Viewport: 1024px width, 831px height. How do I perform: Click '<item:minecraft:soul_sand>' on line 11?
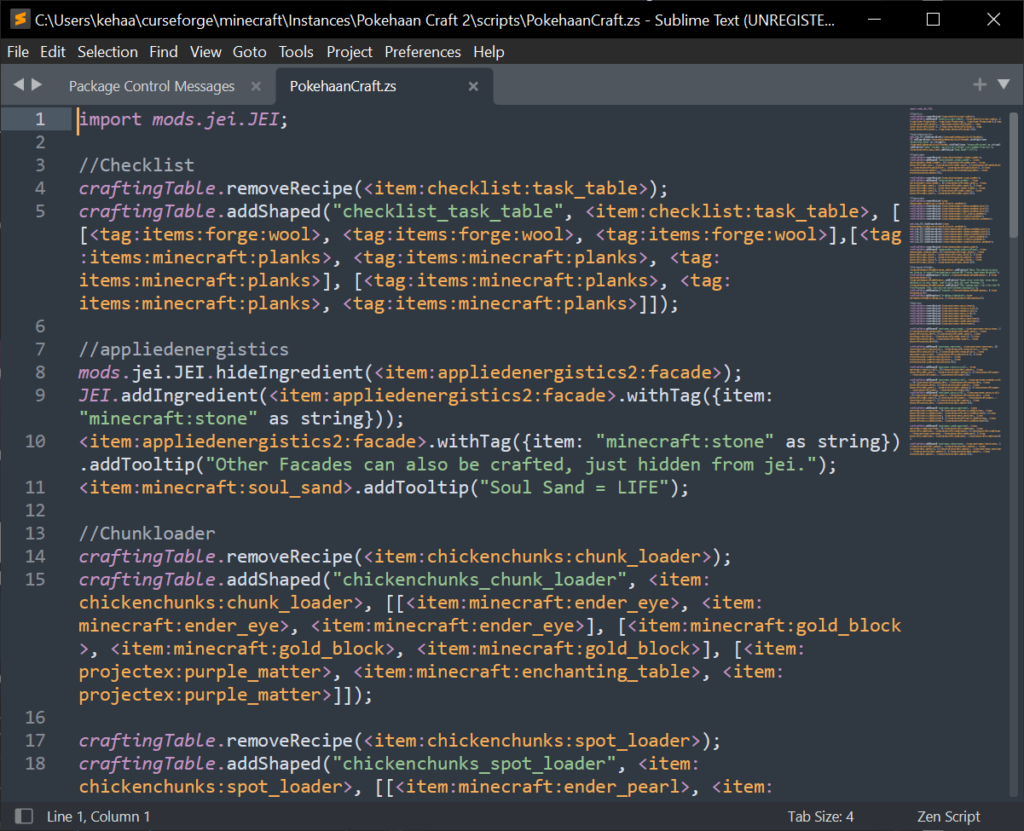coord(216,487)
